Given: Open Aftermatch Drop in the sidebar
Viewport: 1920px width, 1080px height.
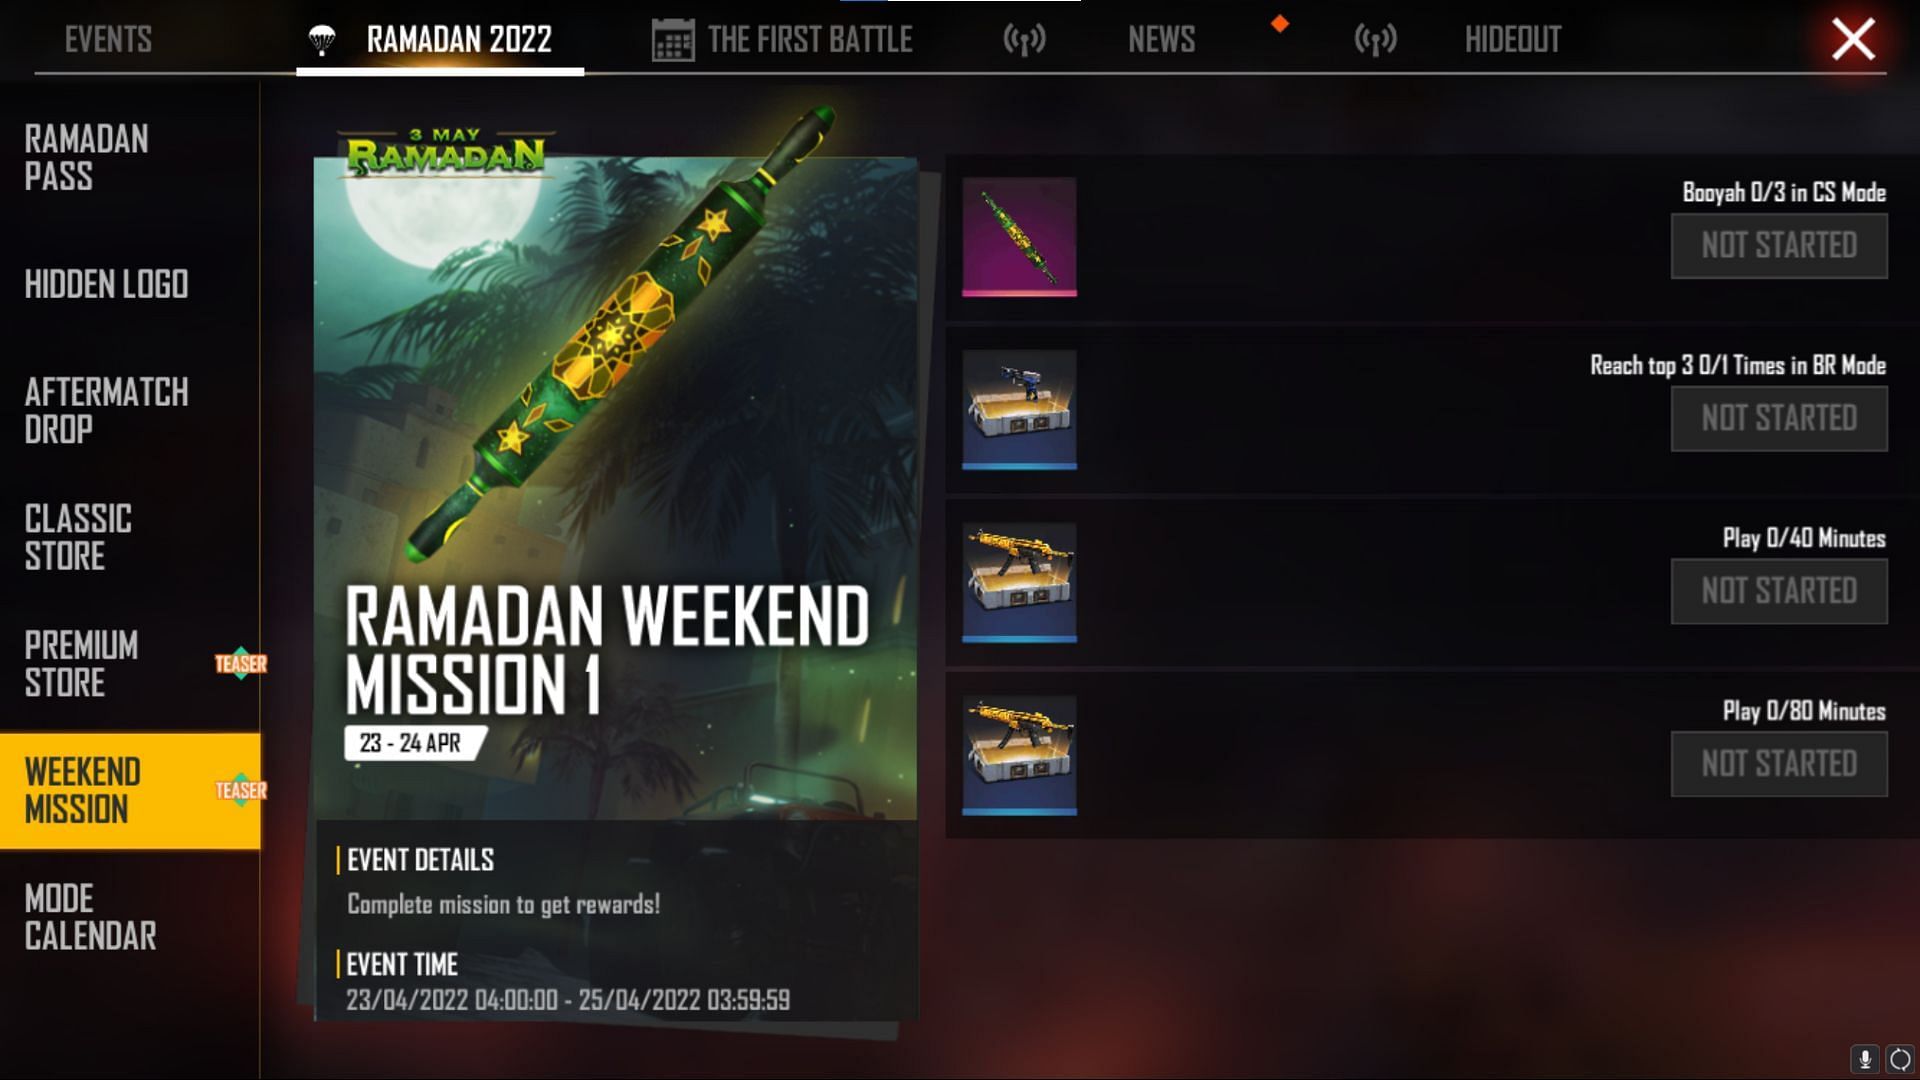Looking at the screenshot, I should [106, 410].
